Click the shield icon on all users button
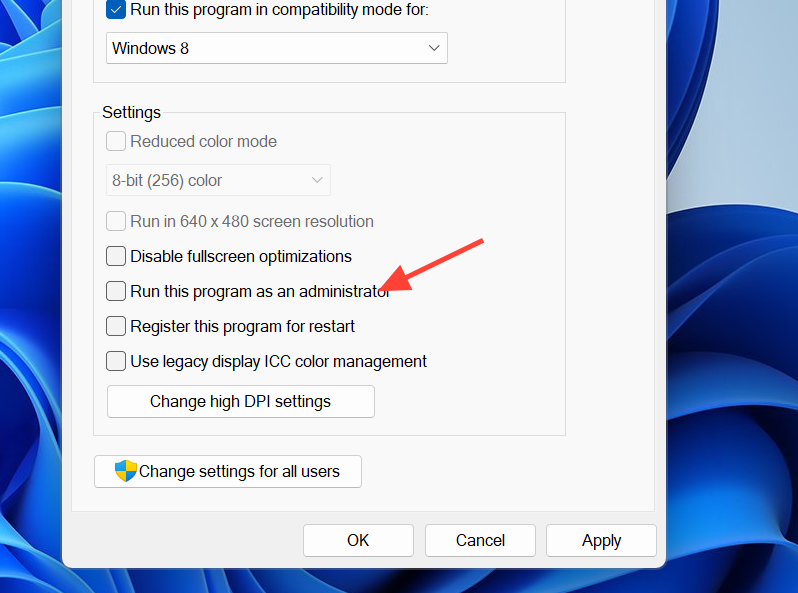 126,471
